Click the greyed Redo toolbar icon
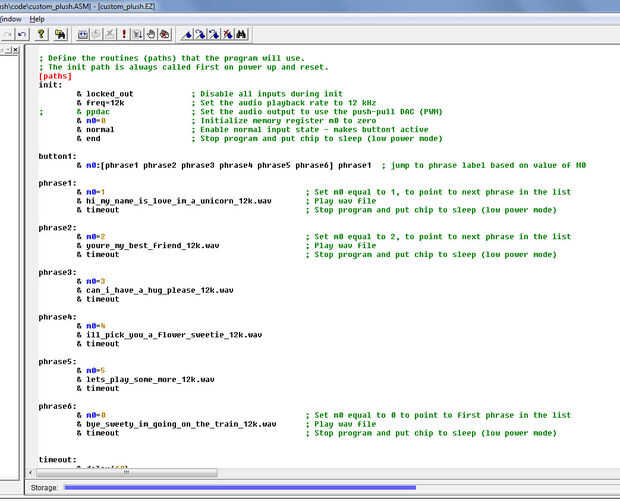The image size is (620, 501). point(7,35)
